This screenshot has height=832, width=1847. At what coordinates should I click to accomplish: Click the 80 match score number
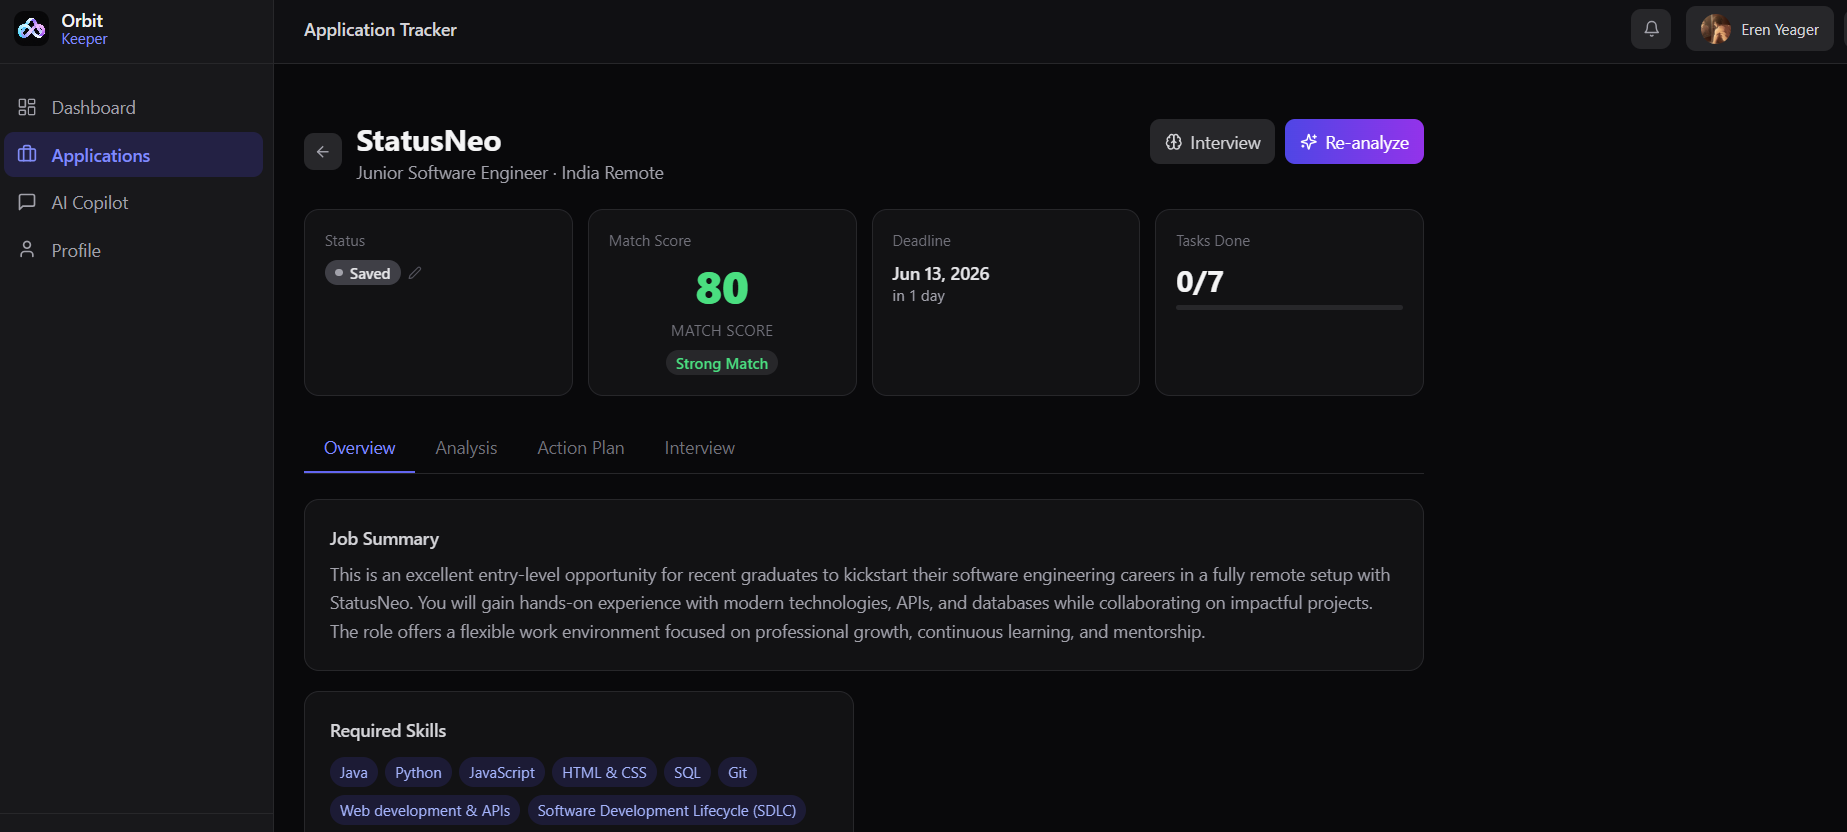(x=722, y=289)
